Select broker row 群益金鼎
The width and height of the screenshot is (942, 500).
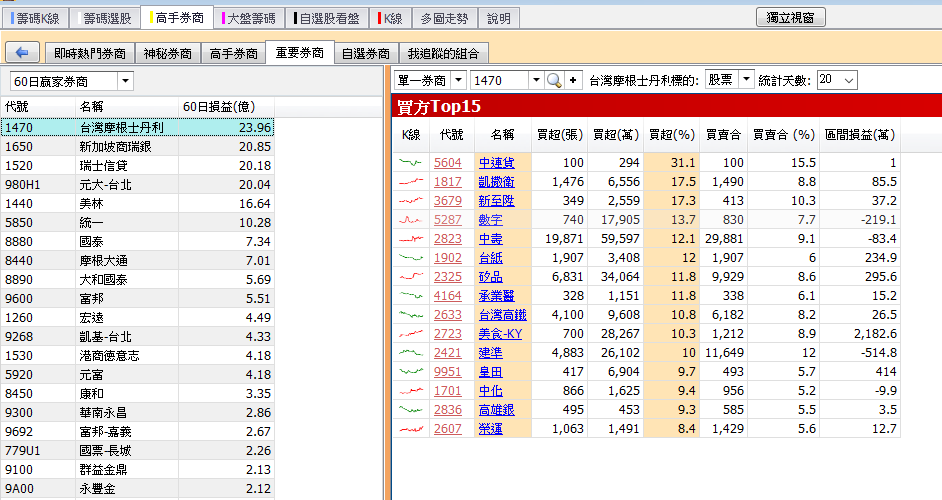137,469
